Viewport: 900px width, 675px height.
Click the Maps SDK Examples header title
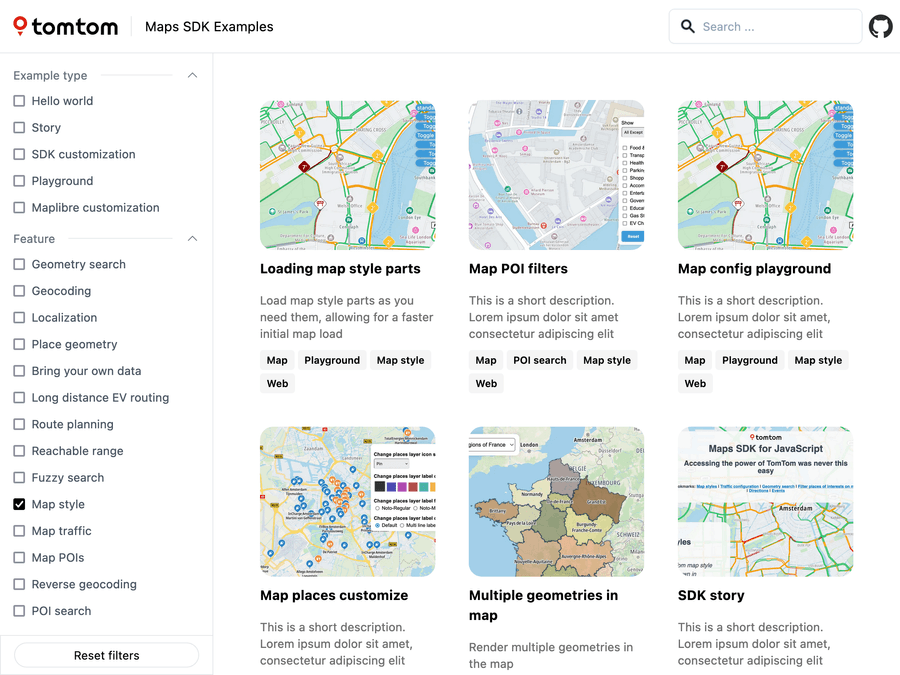pyautogui.click(x=209, y=26)
